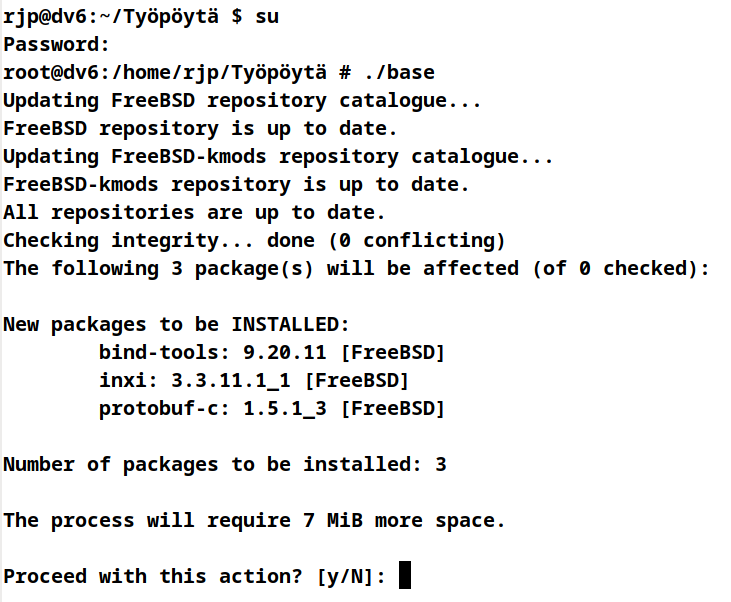Click 'Proceed with this action?' text
Image resolution: width=731 pixels, height=602 pixels.
tap(153, 576)
